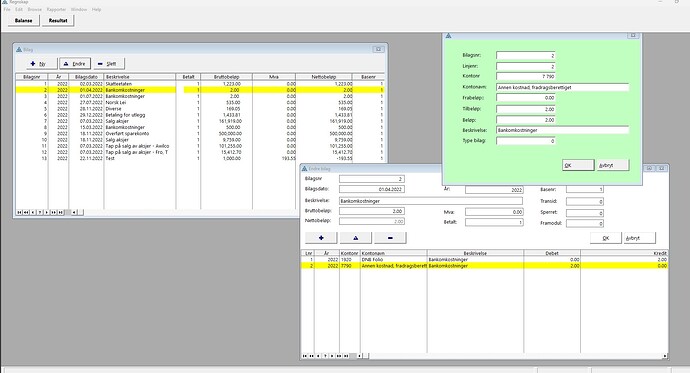Image resolution: width=690 pixels, height=373 pixels.
Task: Open the Rapporter menu
Action: pos(56,9)
